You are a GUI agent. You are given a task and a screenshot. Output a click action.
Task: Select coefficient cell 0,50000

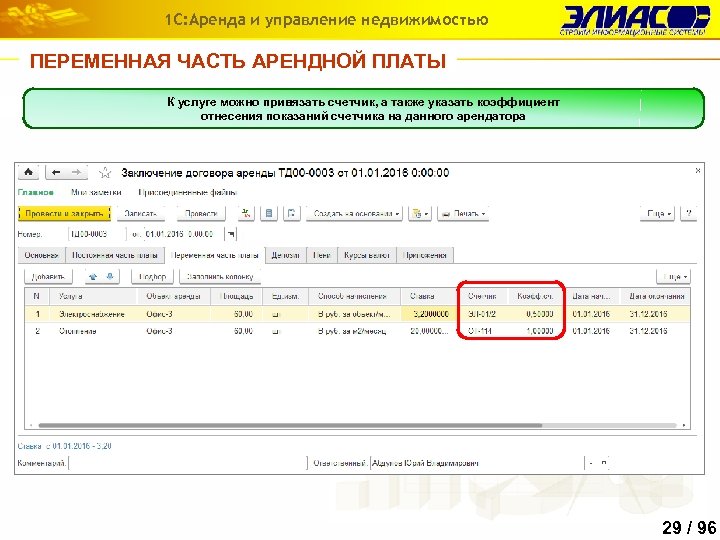(x=535, y=314)
